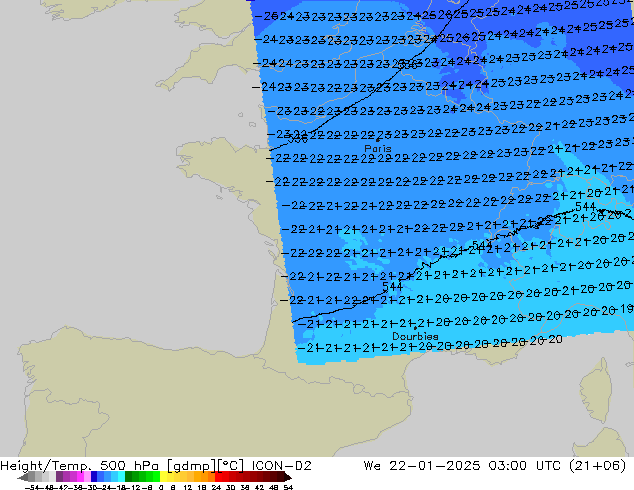The height and width of the screenshot is (490, 634).
Task: Click the '[gdmp]' unit text
Action: pos(192,466)
